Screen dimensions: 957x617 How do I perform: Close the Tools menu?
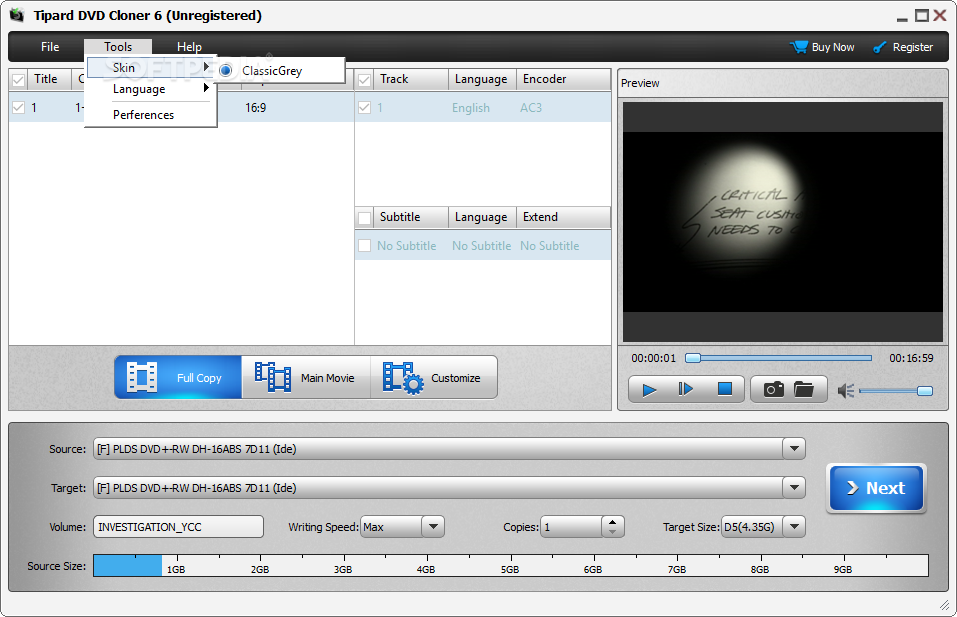coord(118,46)
